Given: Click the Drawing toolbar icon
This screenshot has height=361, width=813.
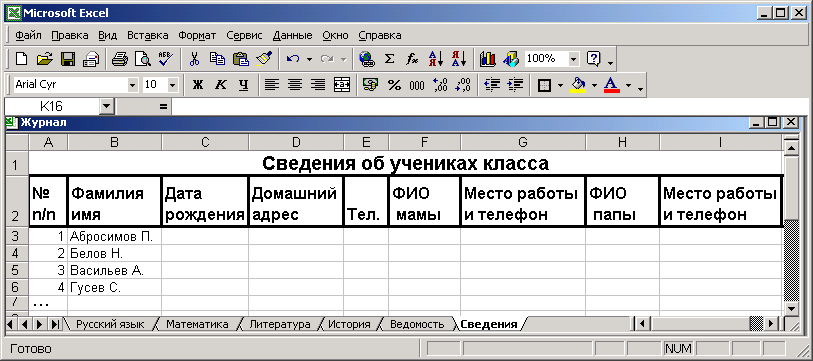Looking at the screenshot, I should [x=511, y=59].
